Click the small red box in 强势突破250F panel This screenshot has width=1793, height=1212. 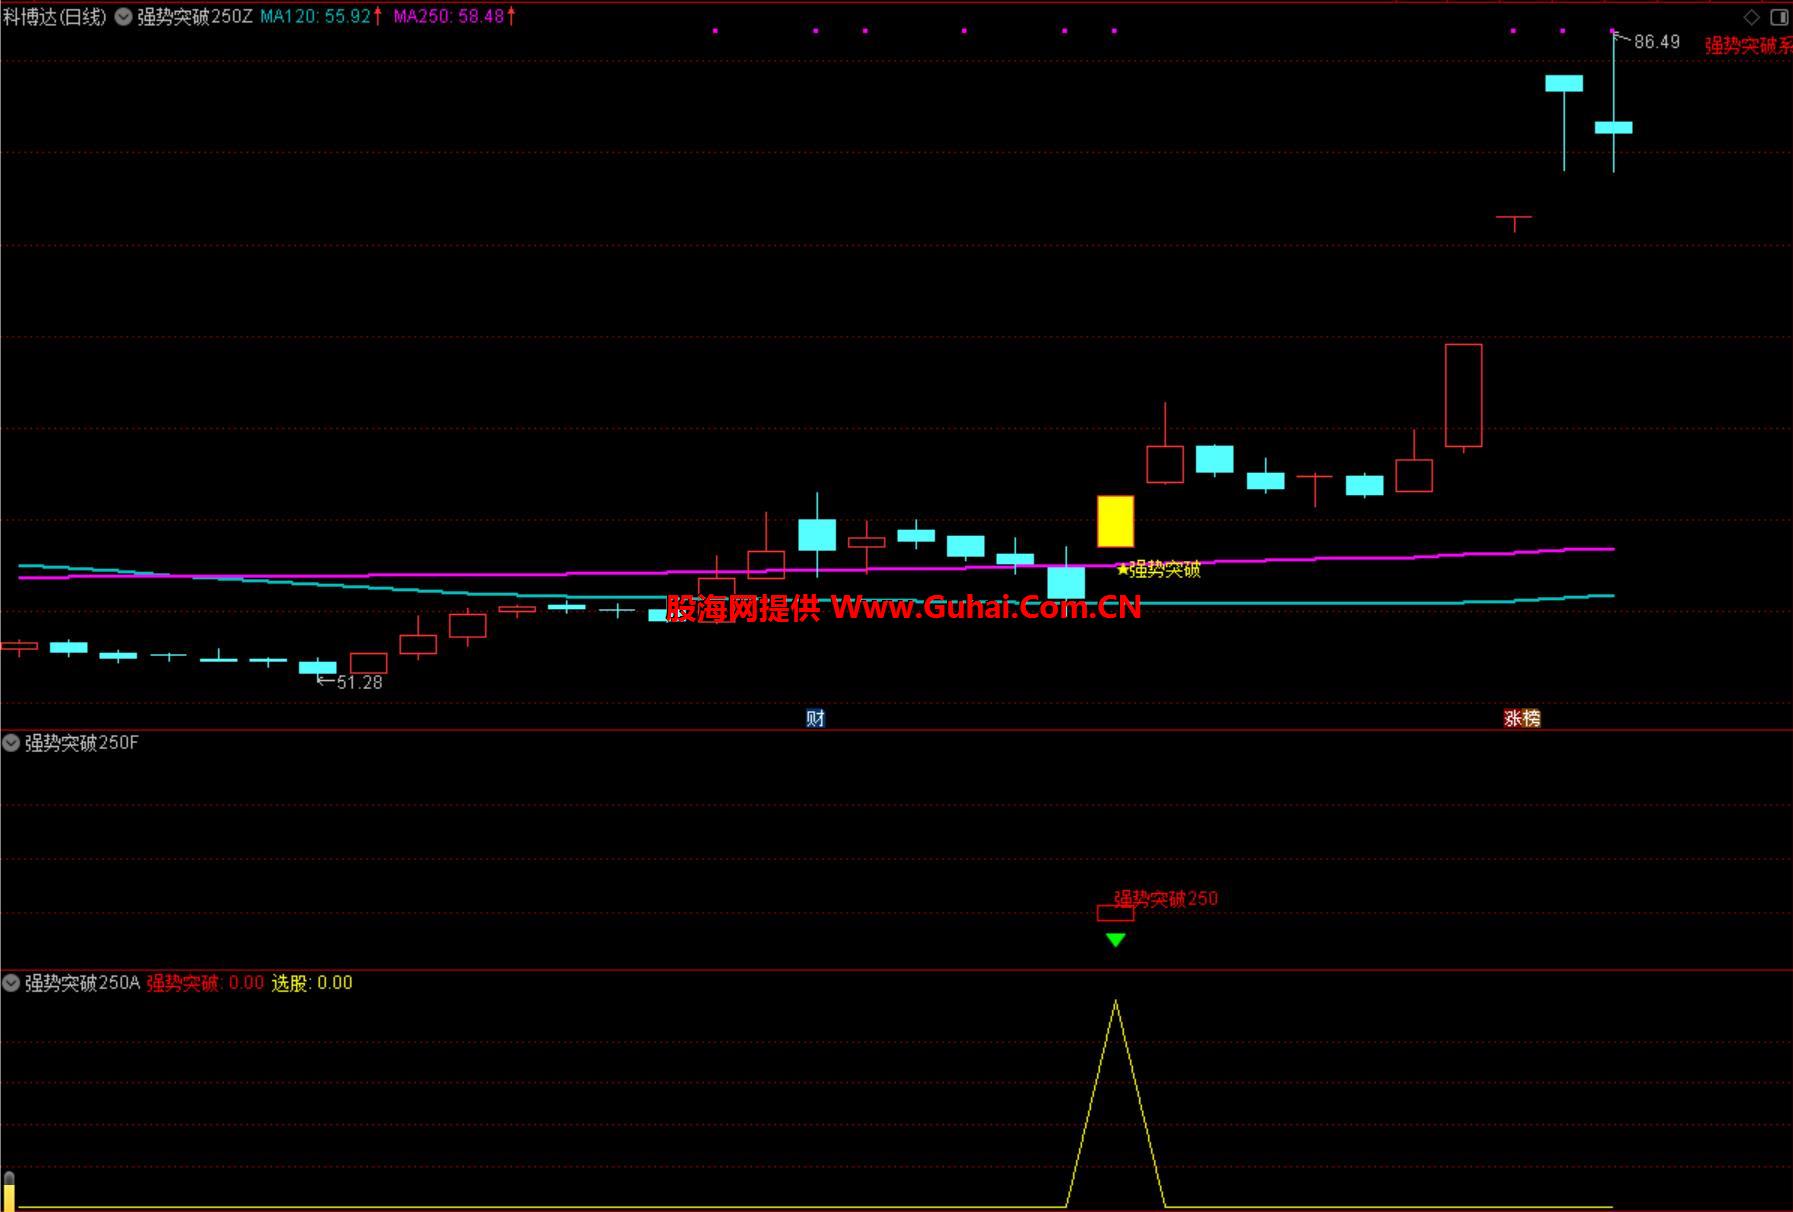pos(1116,913)
